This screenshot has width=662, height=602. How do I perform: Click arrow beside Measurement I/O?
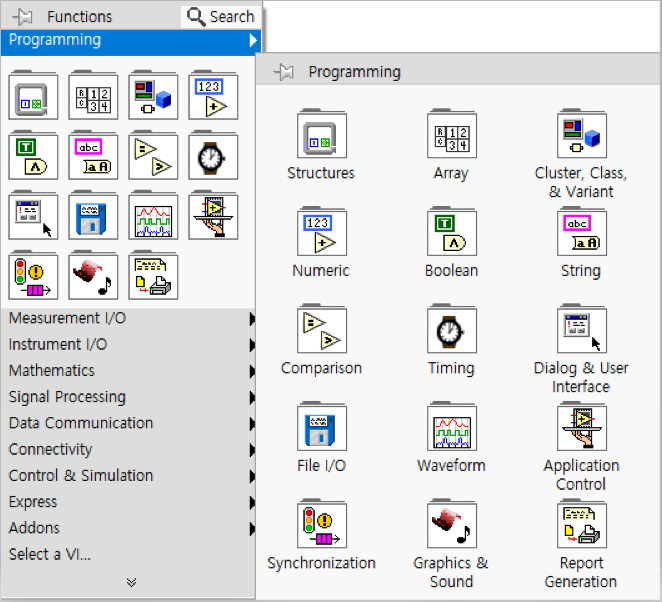coord(252,319)
